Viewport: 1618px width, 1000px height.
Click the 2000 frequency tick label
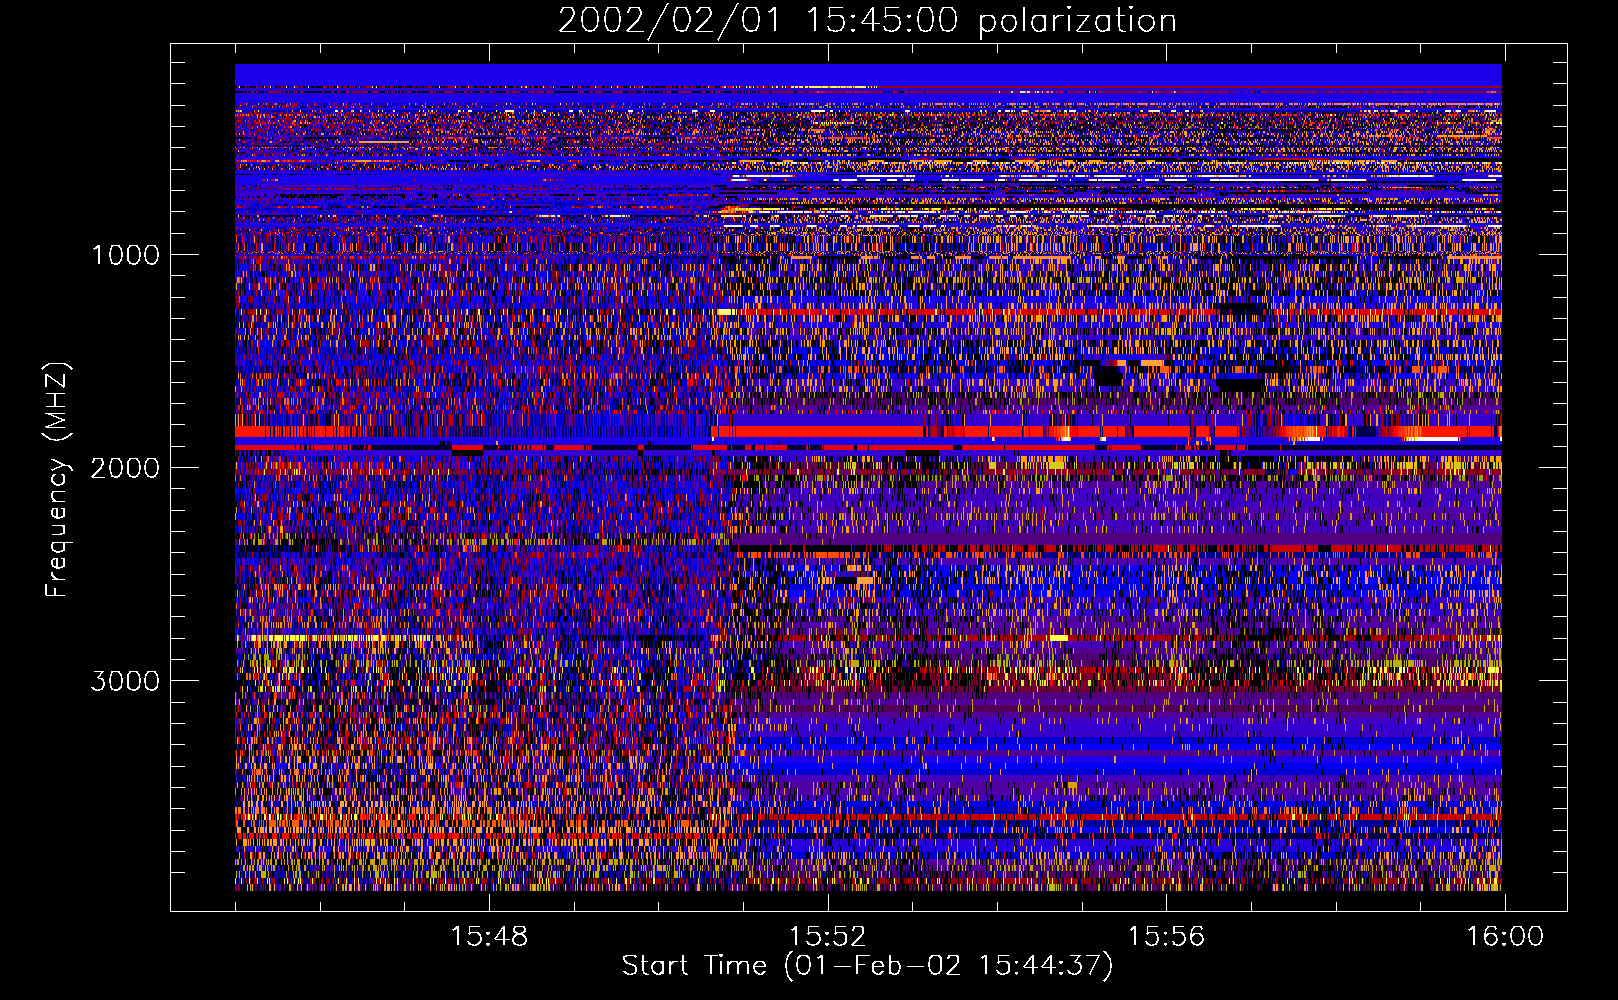[x=125, y=468]
